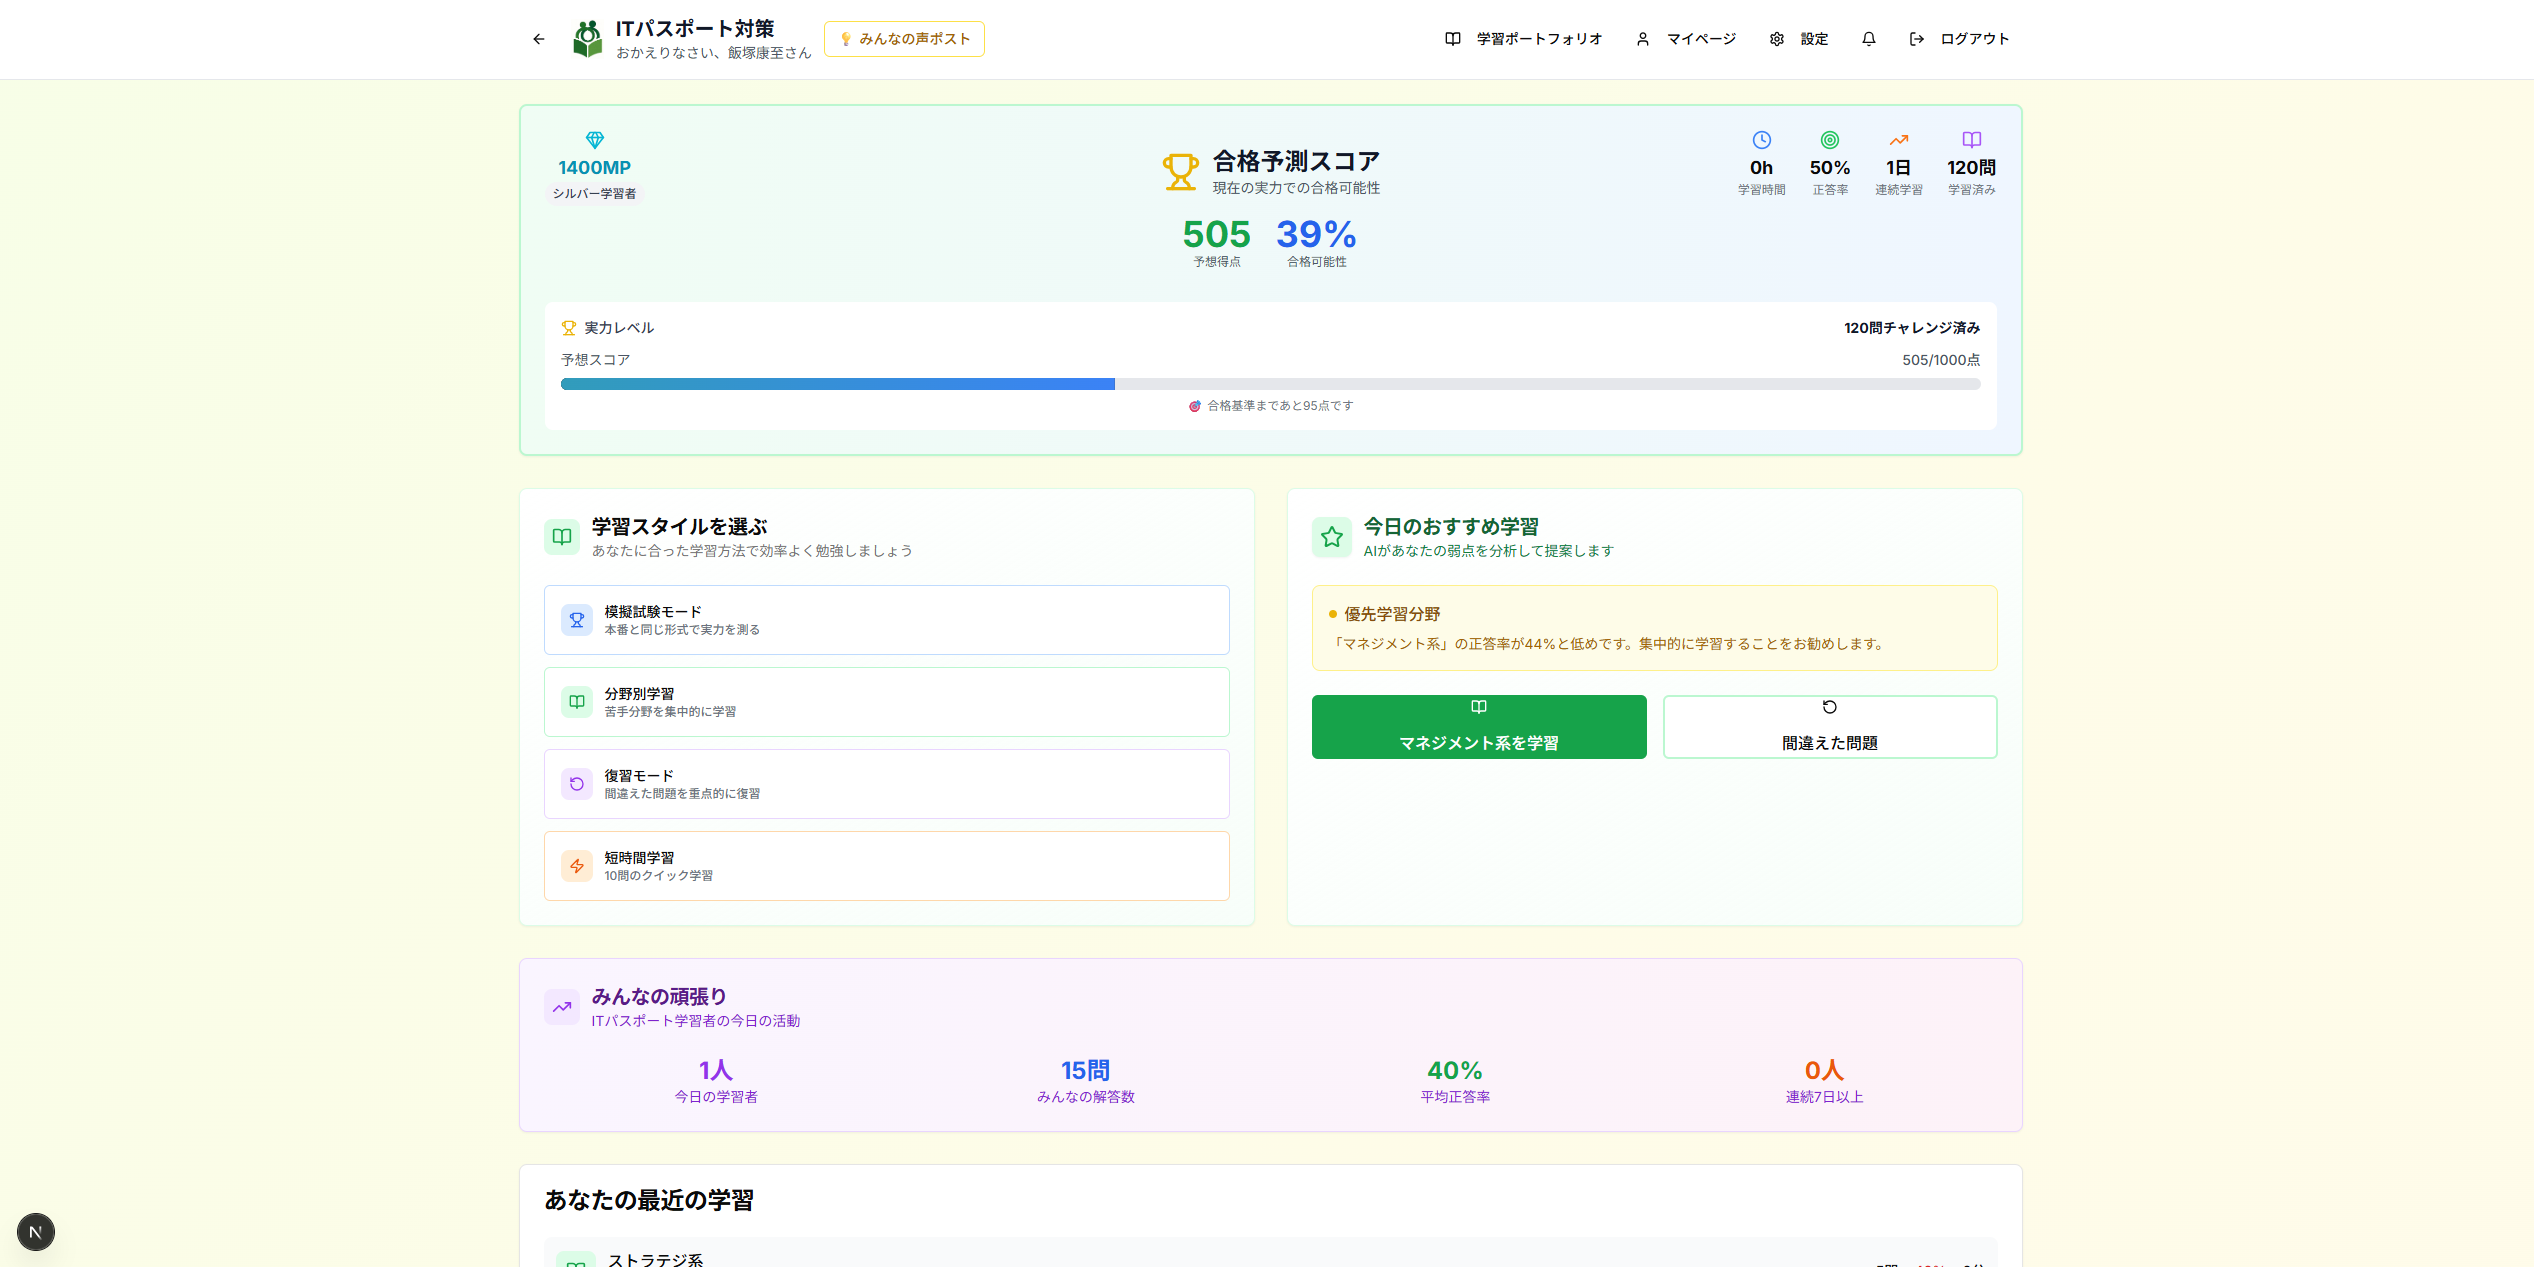Start マネジメント系を学習 green button

pos(1478,727)
